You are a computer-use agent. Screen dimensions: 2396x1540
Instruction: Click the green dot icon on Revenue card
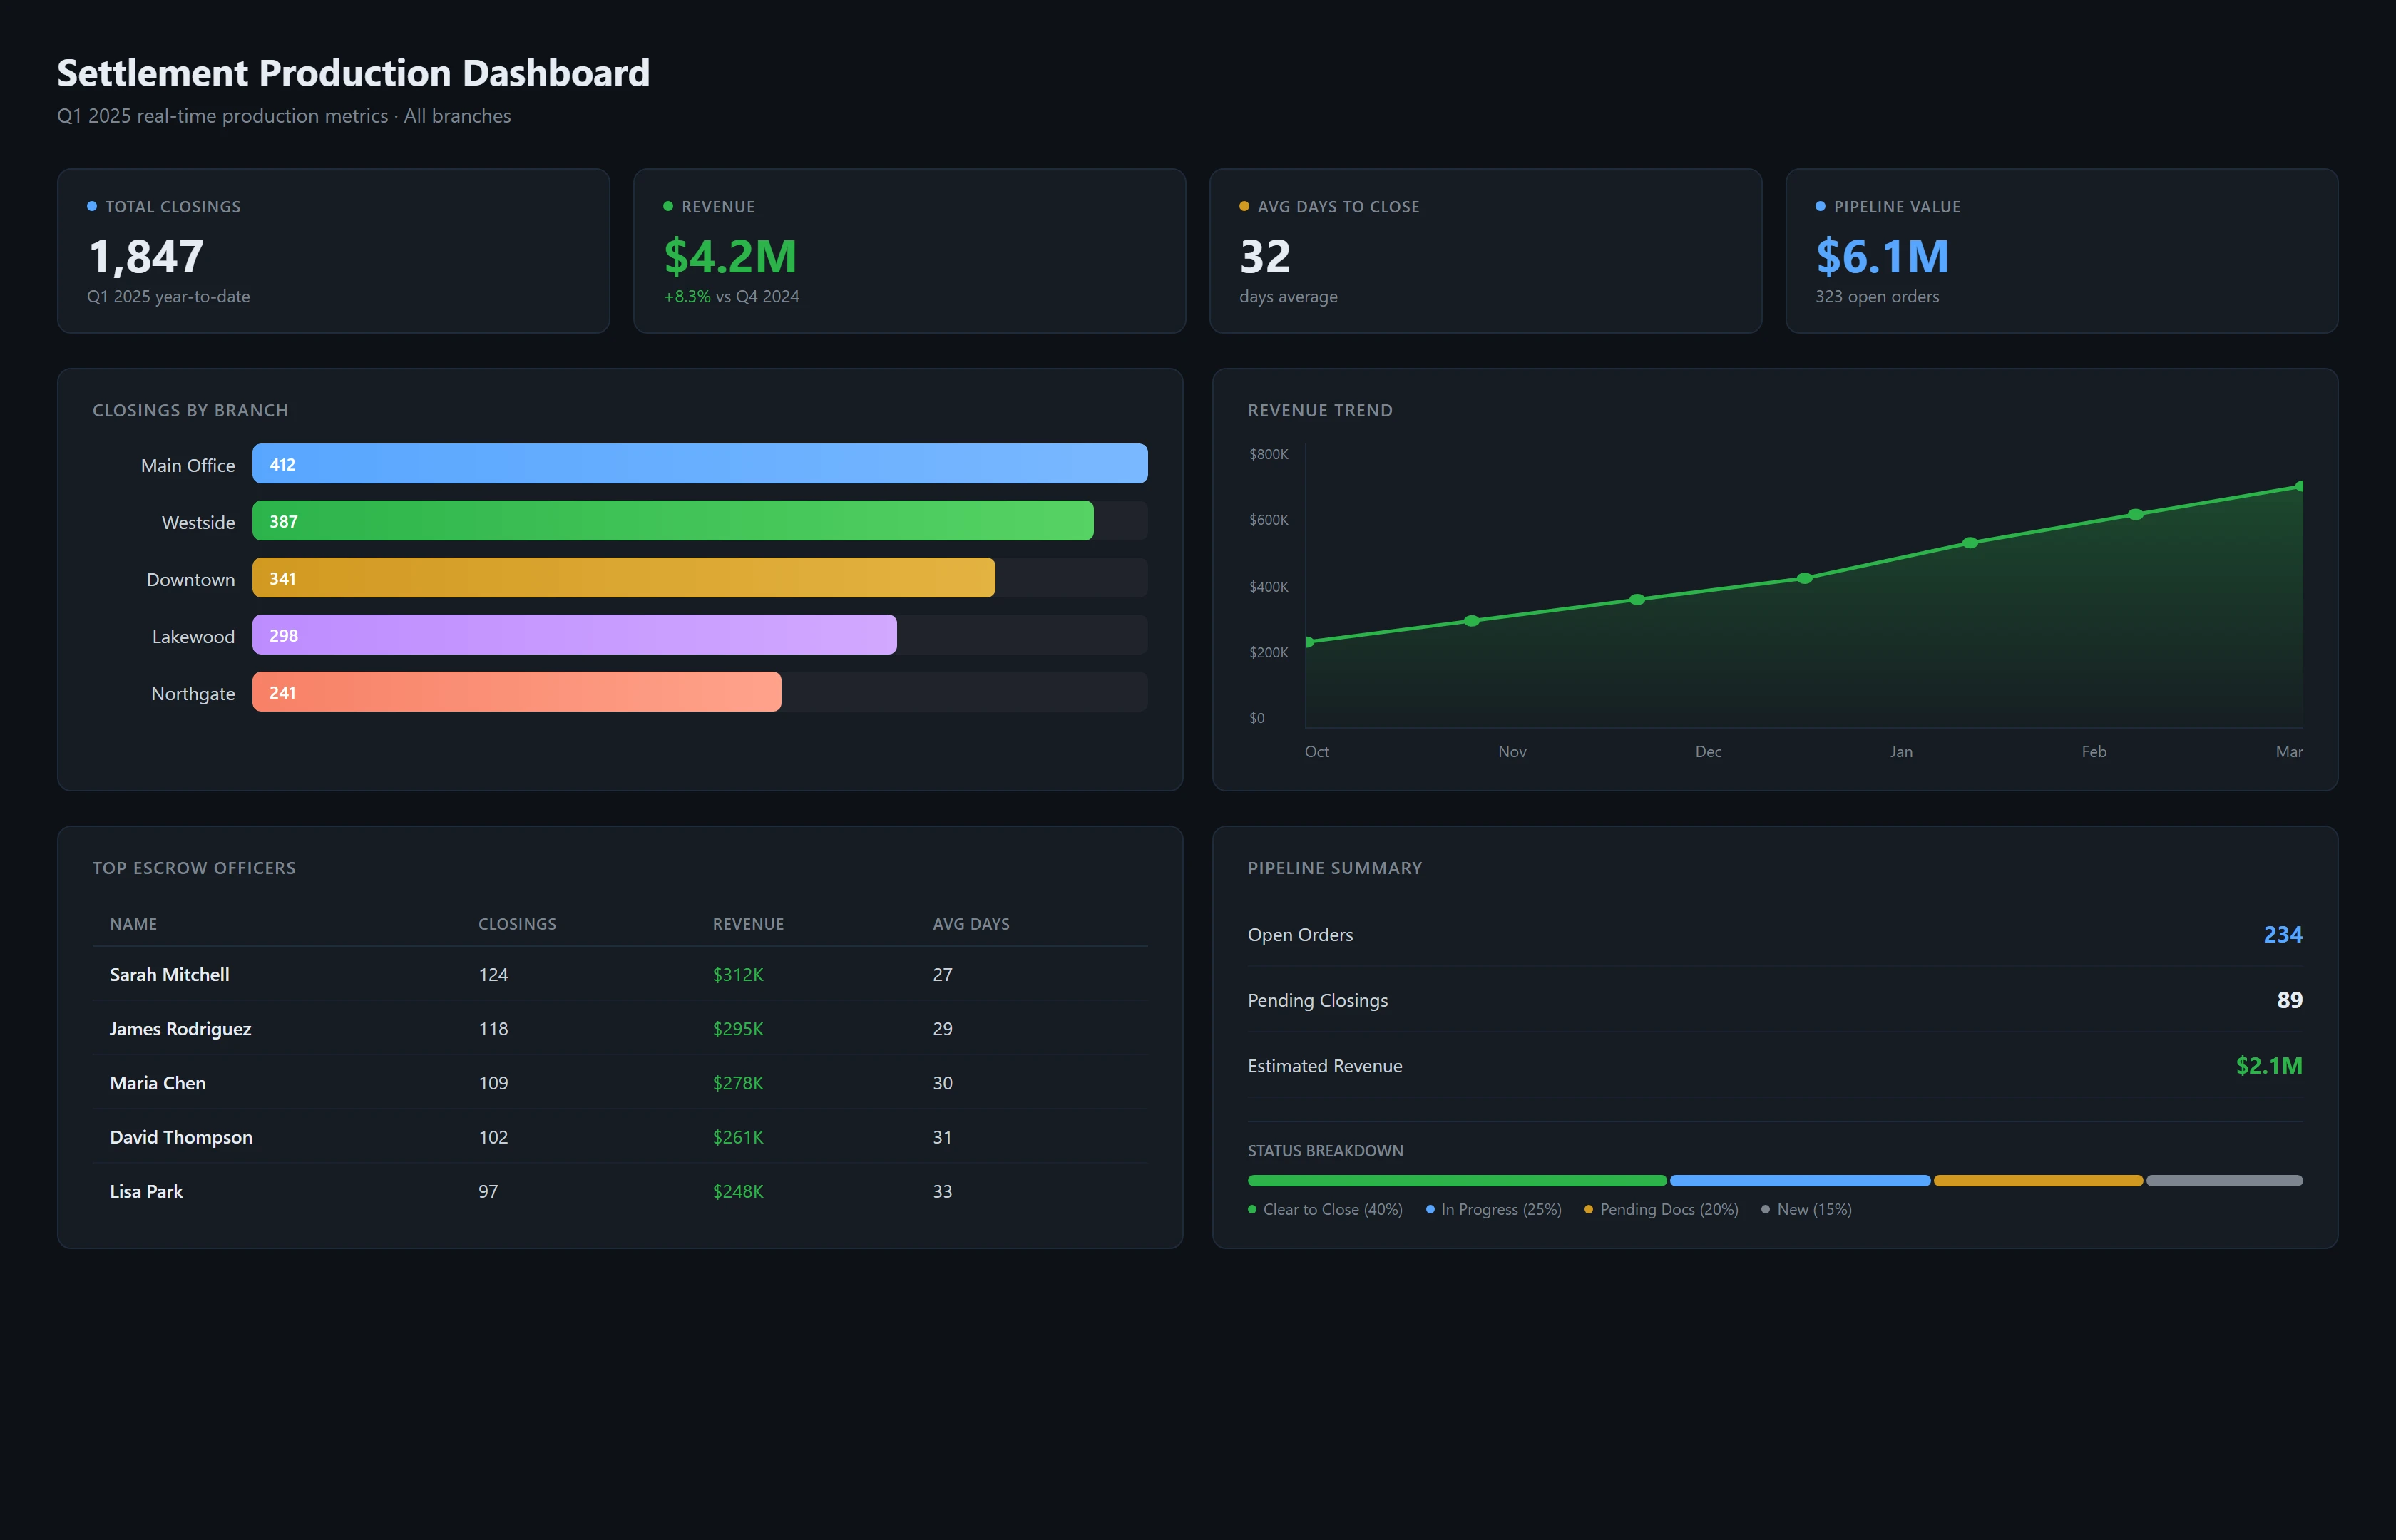tap(668, 206)
